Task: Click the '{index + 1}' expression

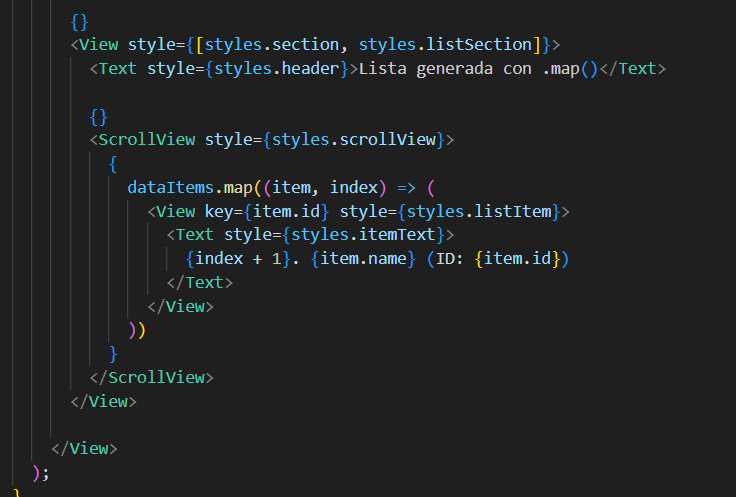Action: click(238, 259)
